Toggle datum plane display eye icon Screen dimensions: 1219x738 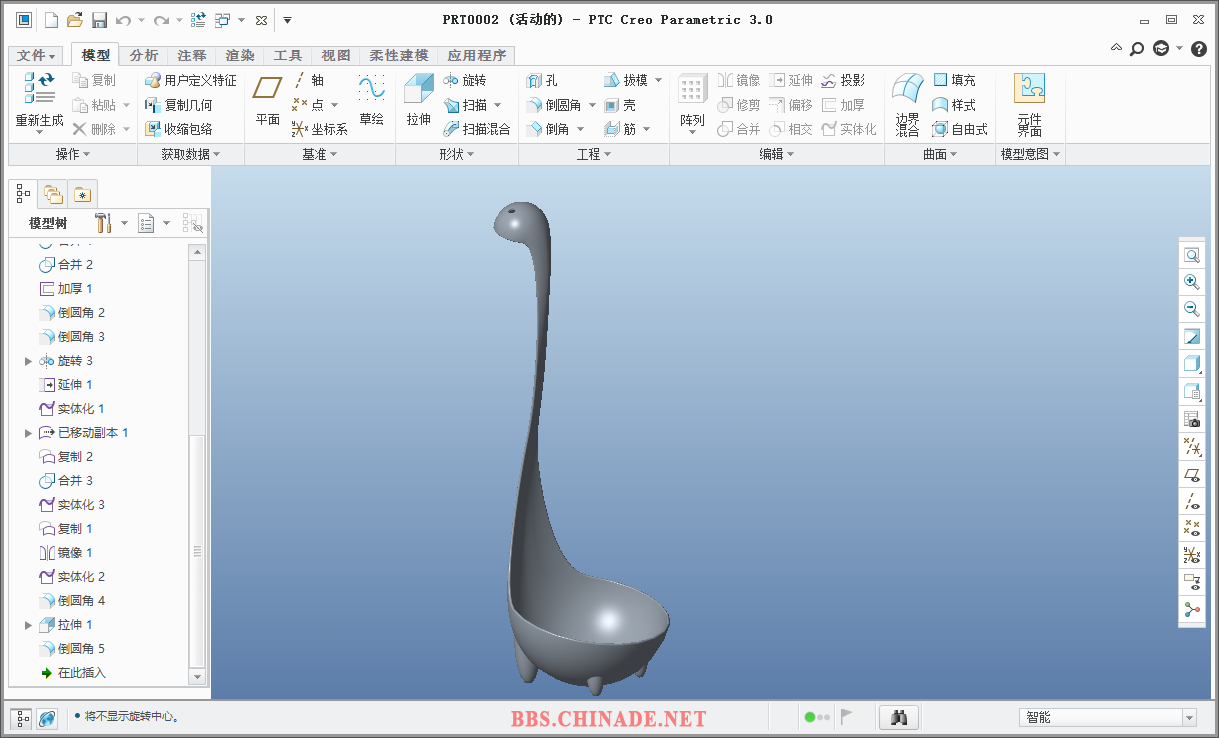click(1191, 474)
